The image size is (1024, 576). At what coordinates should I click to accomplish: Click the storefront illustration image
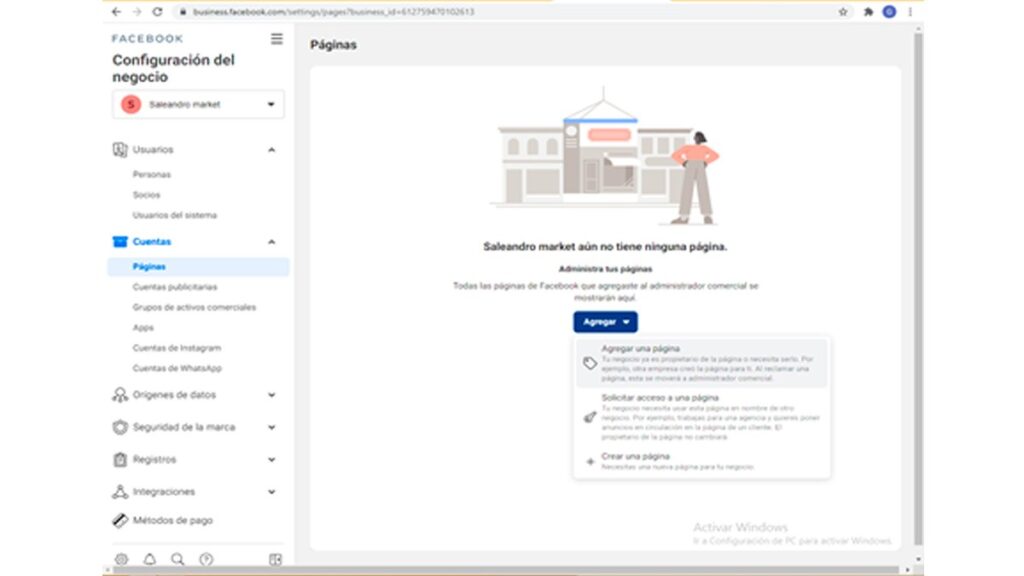coord(605,157)
